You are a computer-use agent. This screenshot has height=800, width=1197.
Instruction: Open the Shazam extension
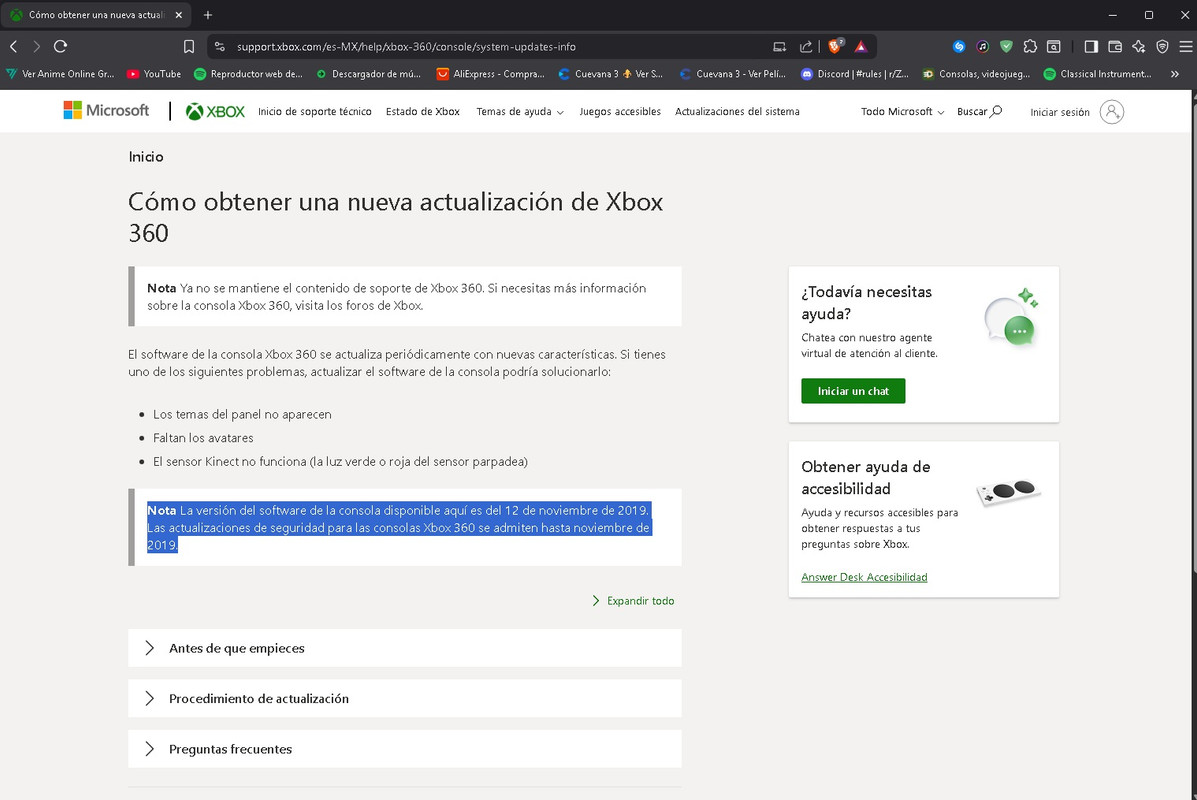[959, 47]
